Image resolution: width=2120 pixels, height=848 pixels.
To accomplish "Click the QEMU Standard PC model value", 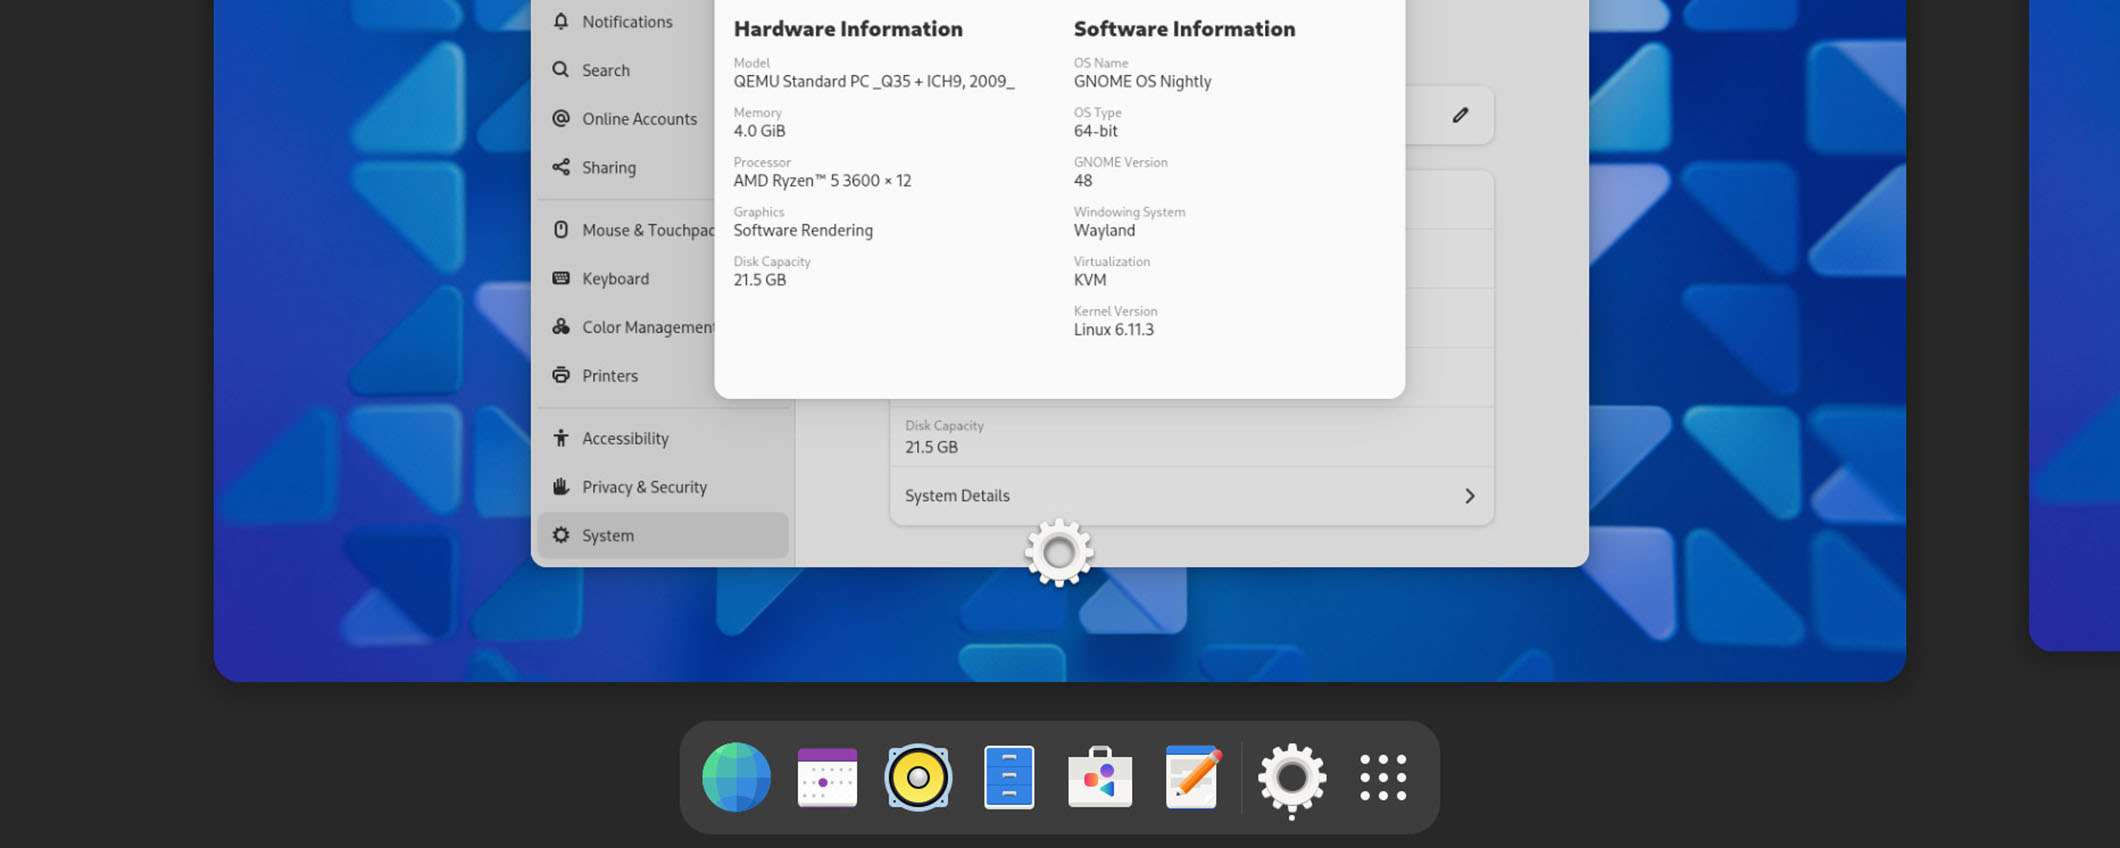I will (874, 81).
